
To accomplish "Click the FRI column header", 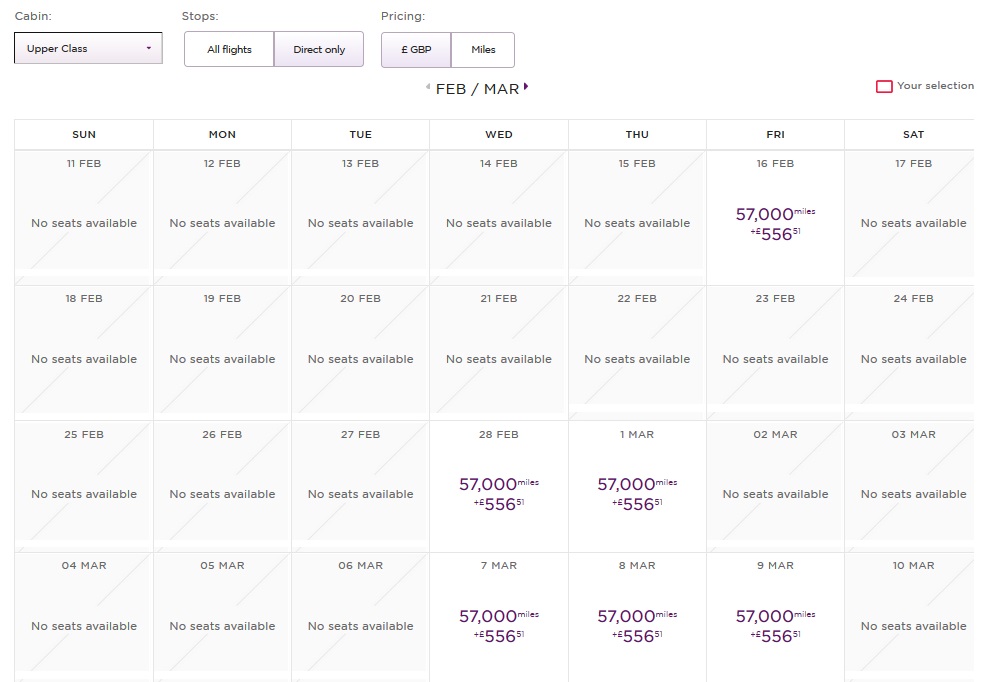I will pos(775,134).
